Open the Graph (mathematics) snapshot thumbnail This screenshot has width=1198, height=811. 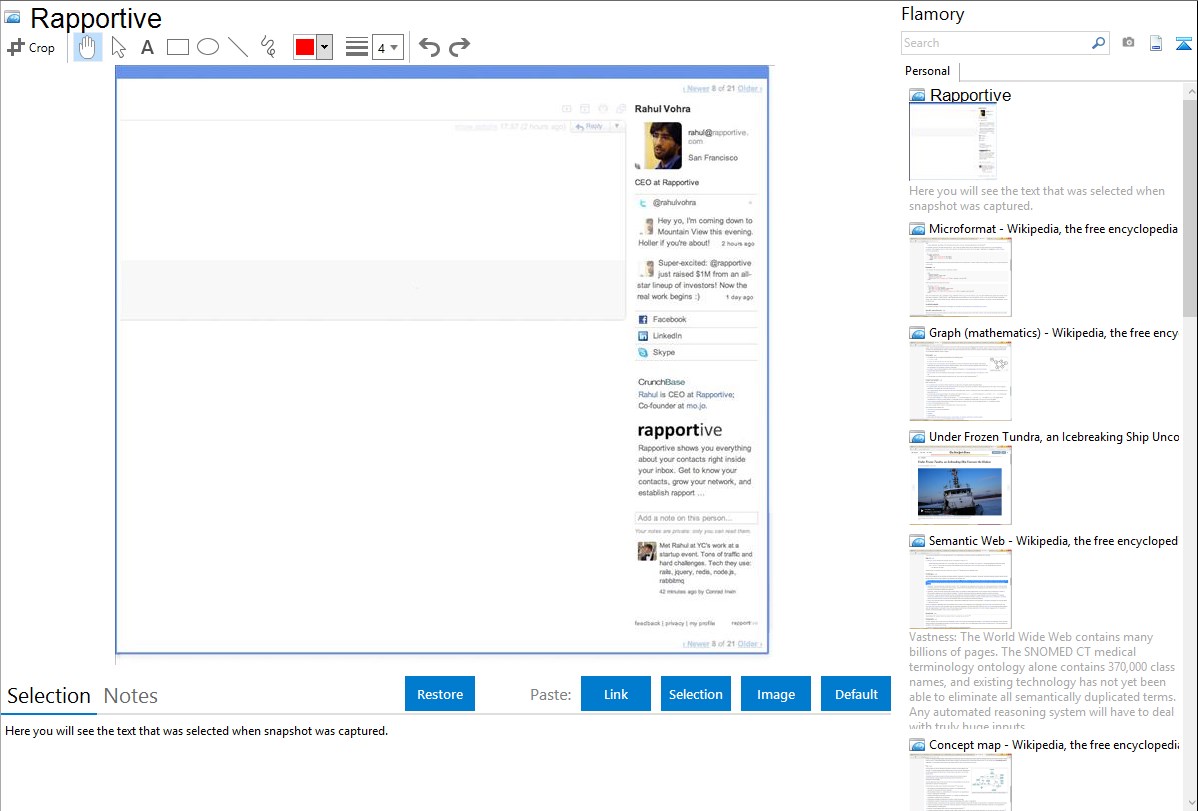960,381
